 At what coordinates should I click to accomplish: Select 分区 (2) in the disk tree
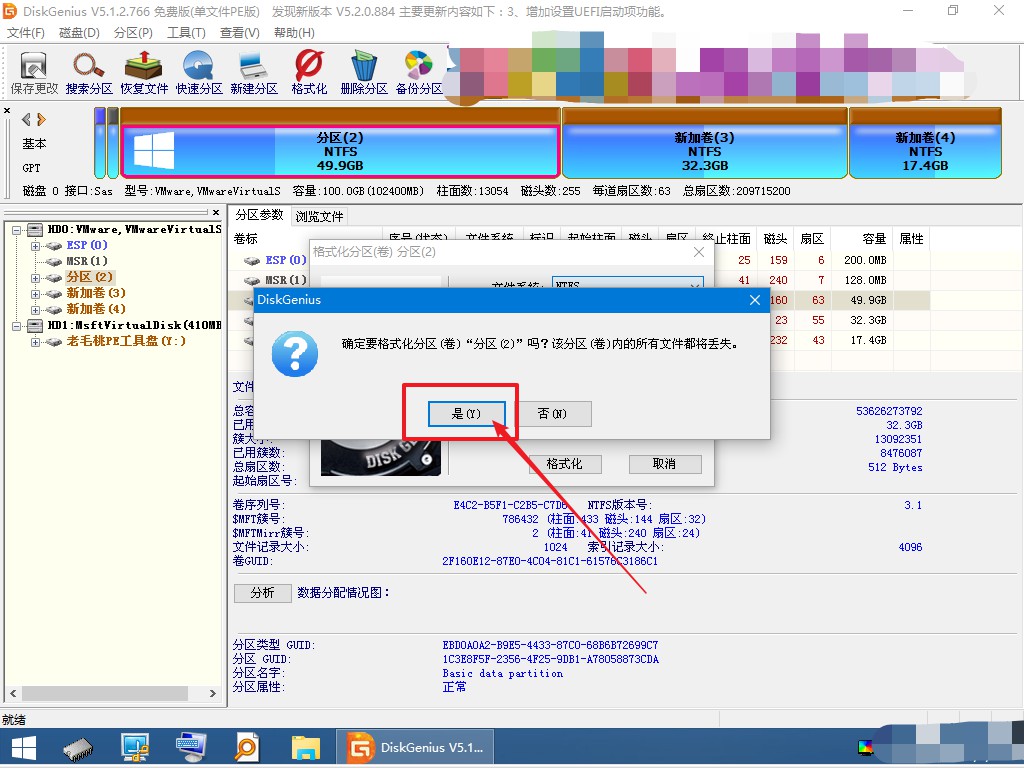[x=90, y=277]
